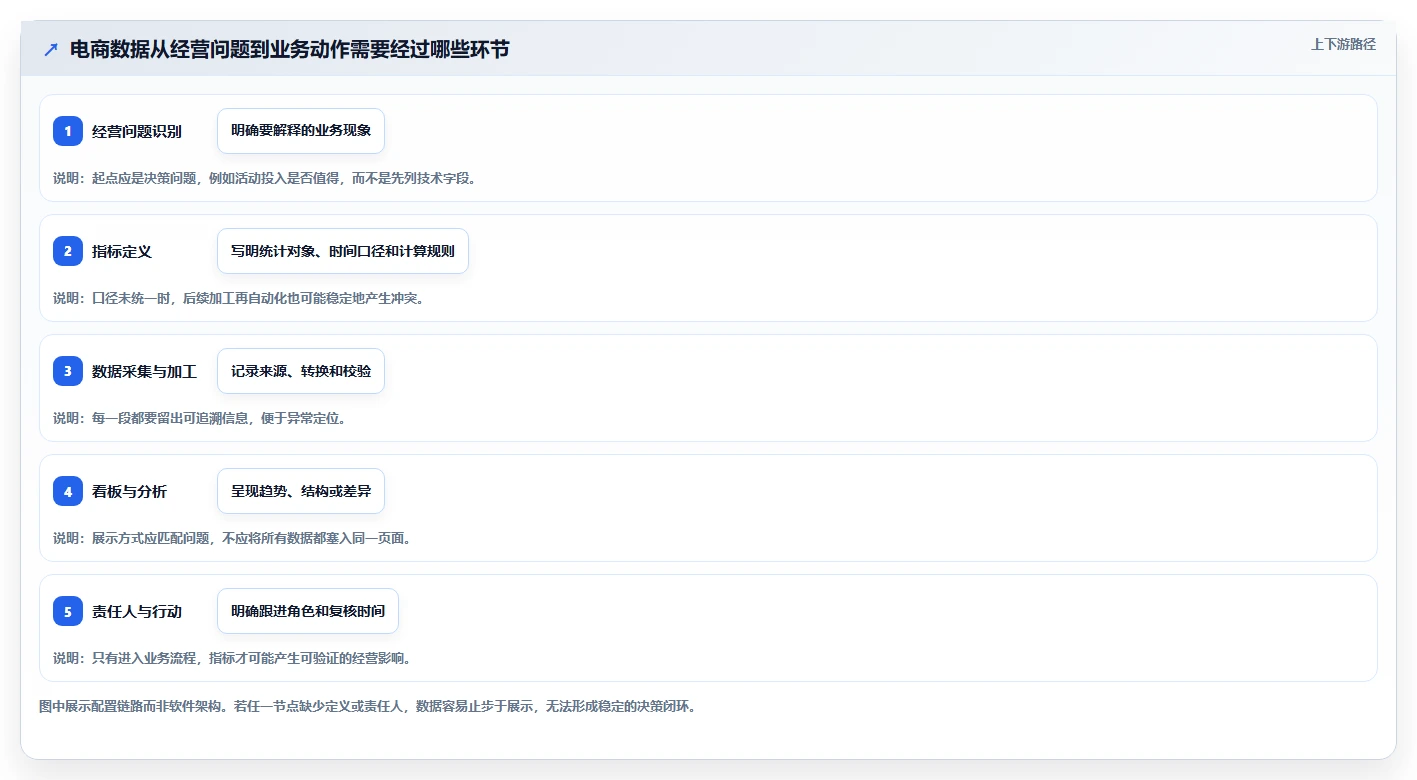Image resolution: width=1417 pixels, height=780 pixels.
Task: Click the title 电商数据从经营问题到业务动作需要经过哪些环节
Action: [x=290, y=49]
